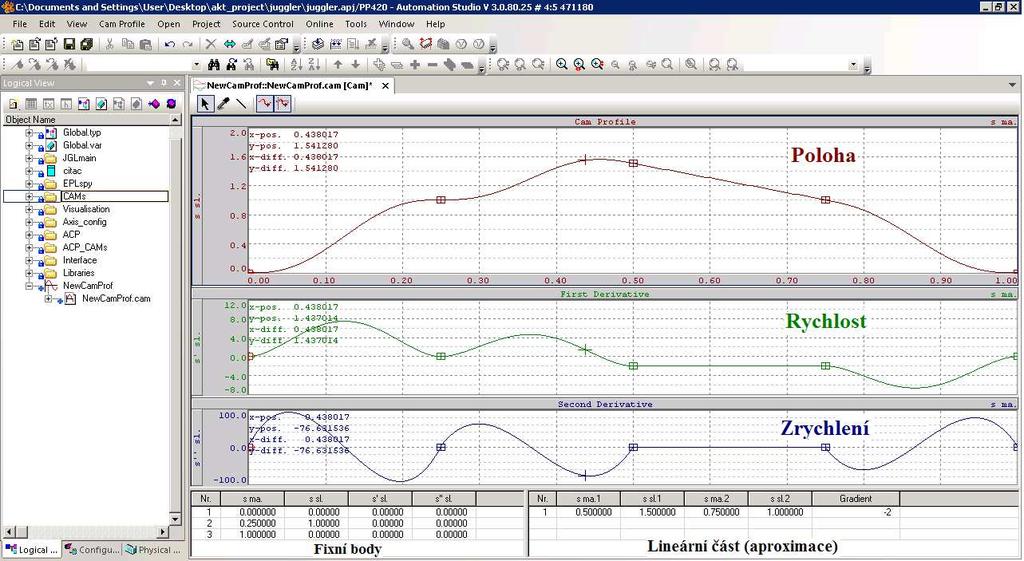
Task: Open the search combo box dropdown
Action: click(197, 64)
